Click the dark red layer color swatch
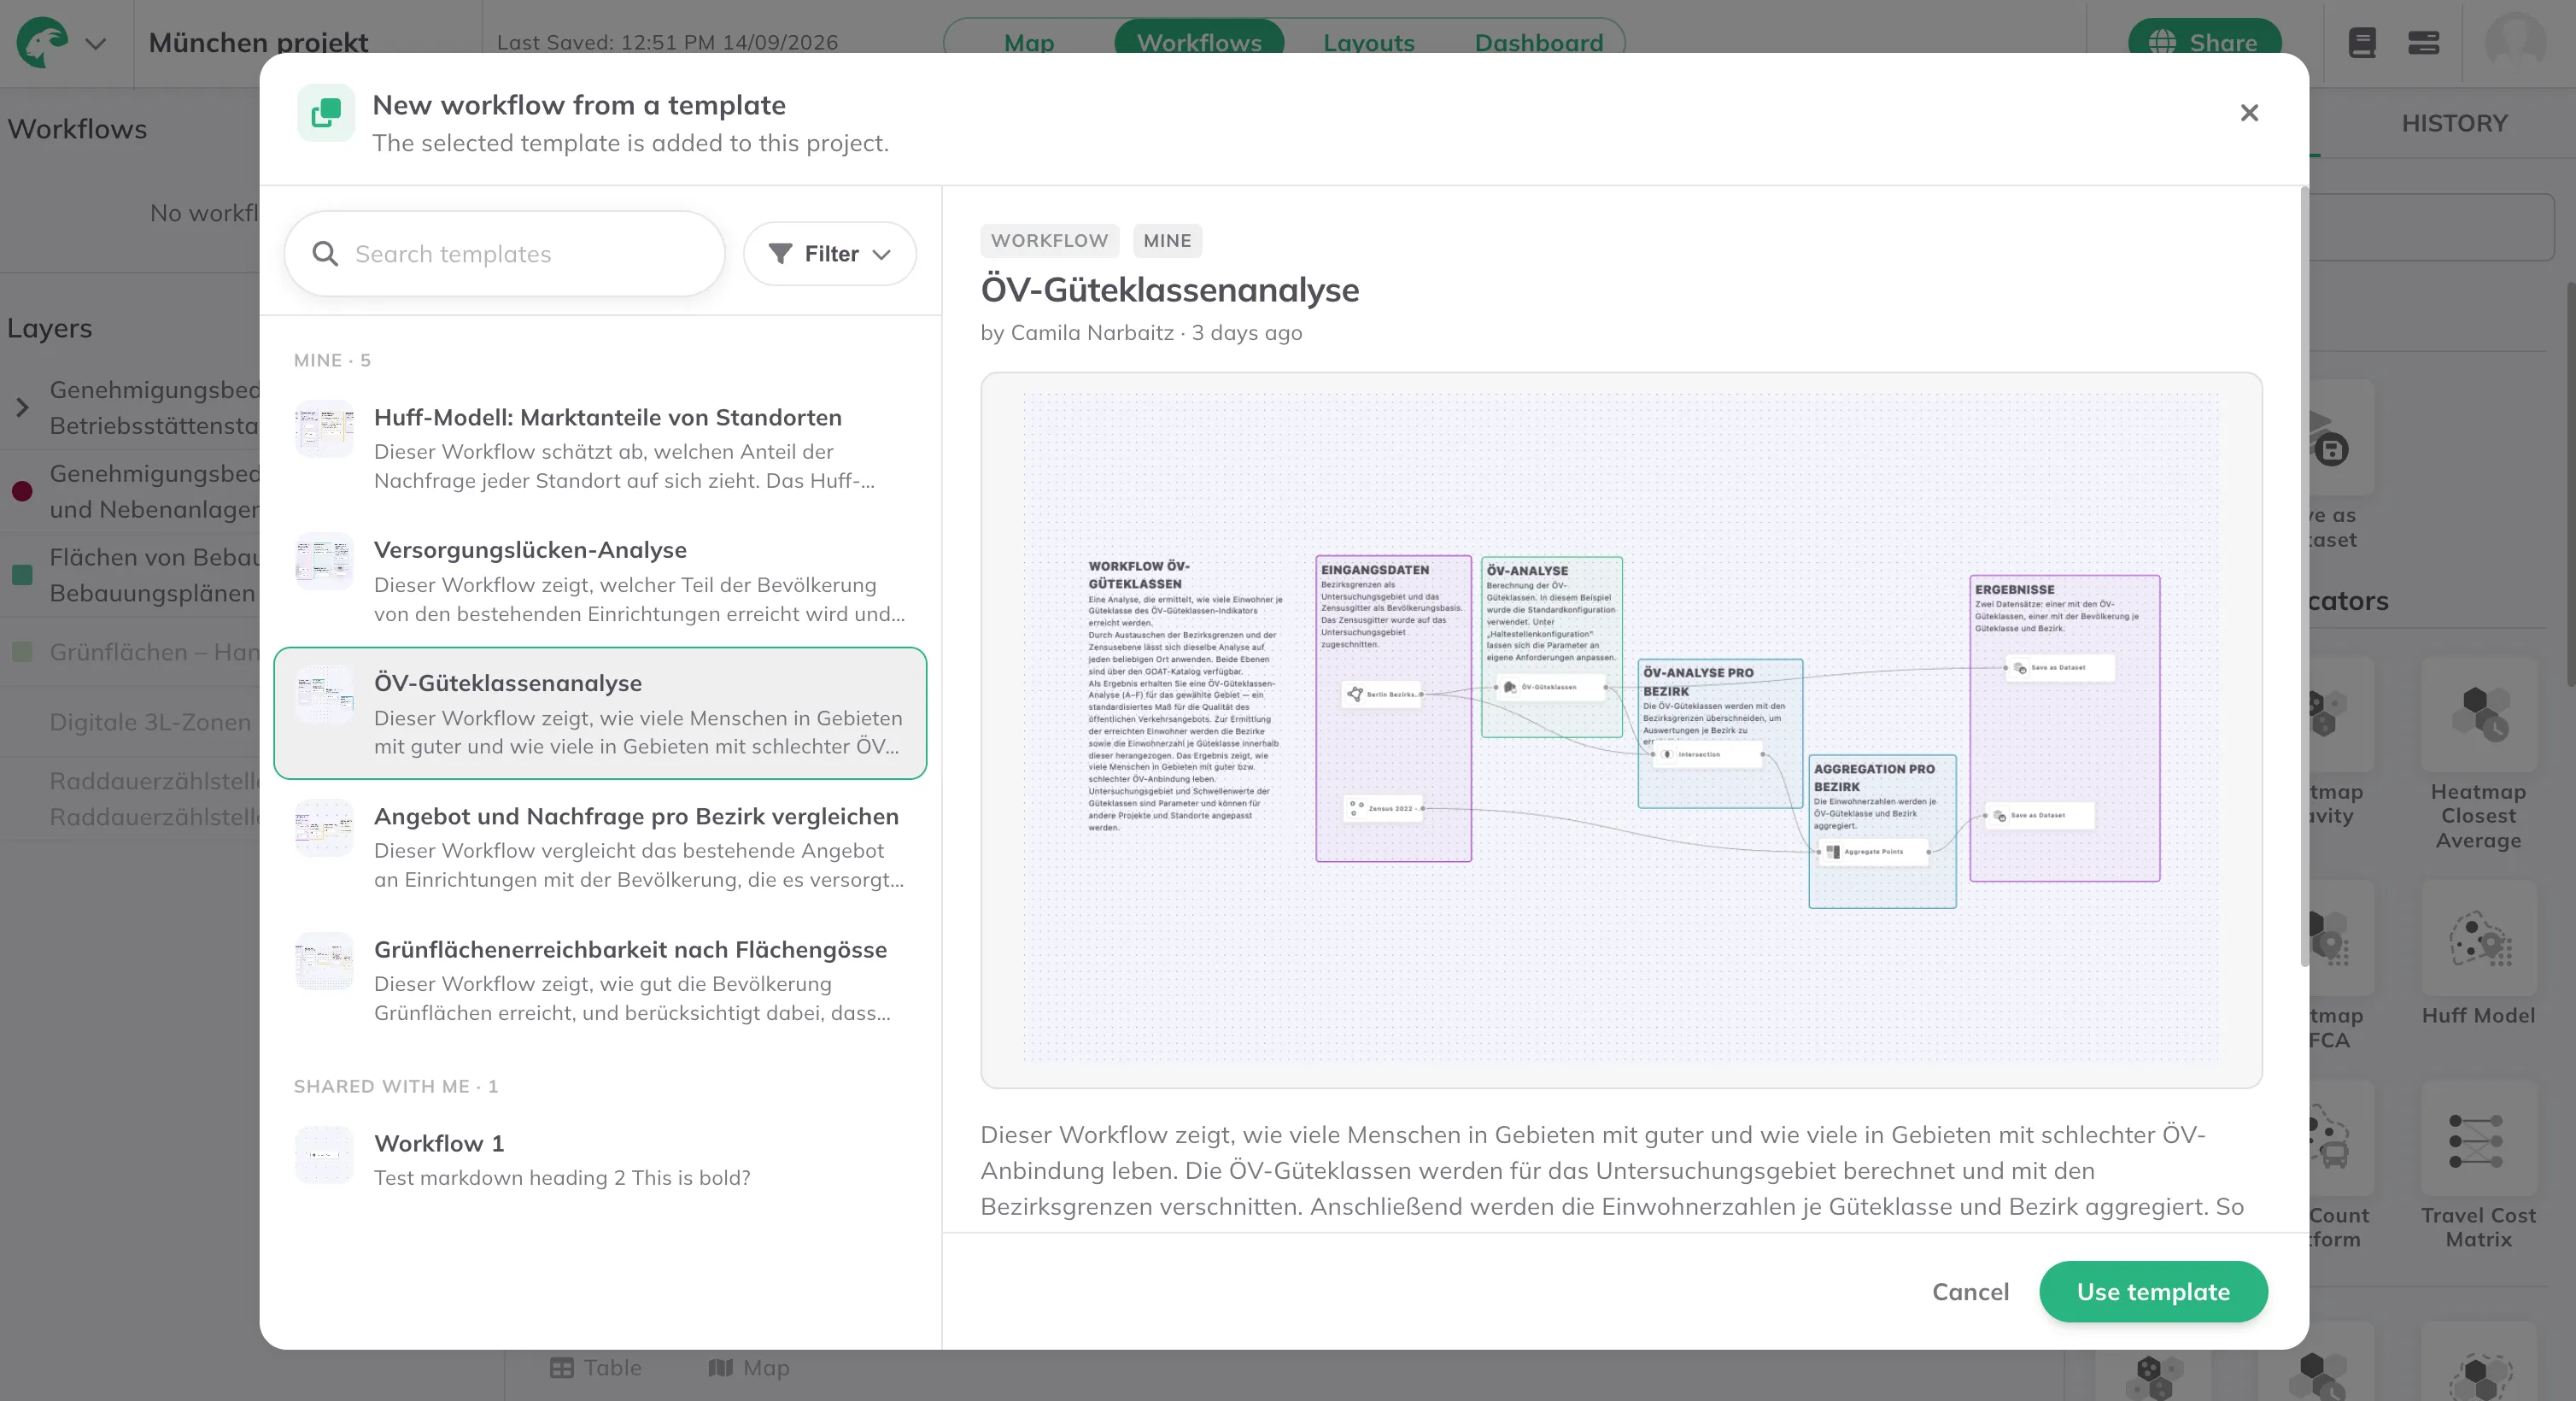The height and width of the screenshot is (1401, 2576). (x=22, y=491)
